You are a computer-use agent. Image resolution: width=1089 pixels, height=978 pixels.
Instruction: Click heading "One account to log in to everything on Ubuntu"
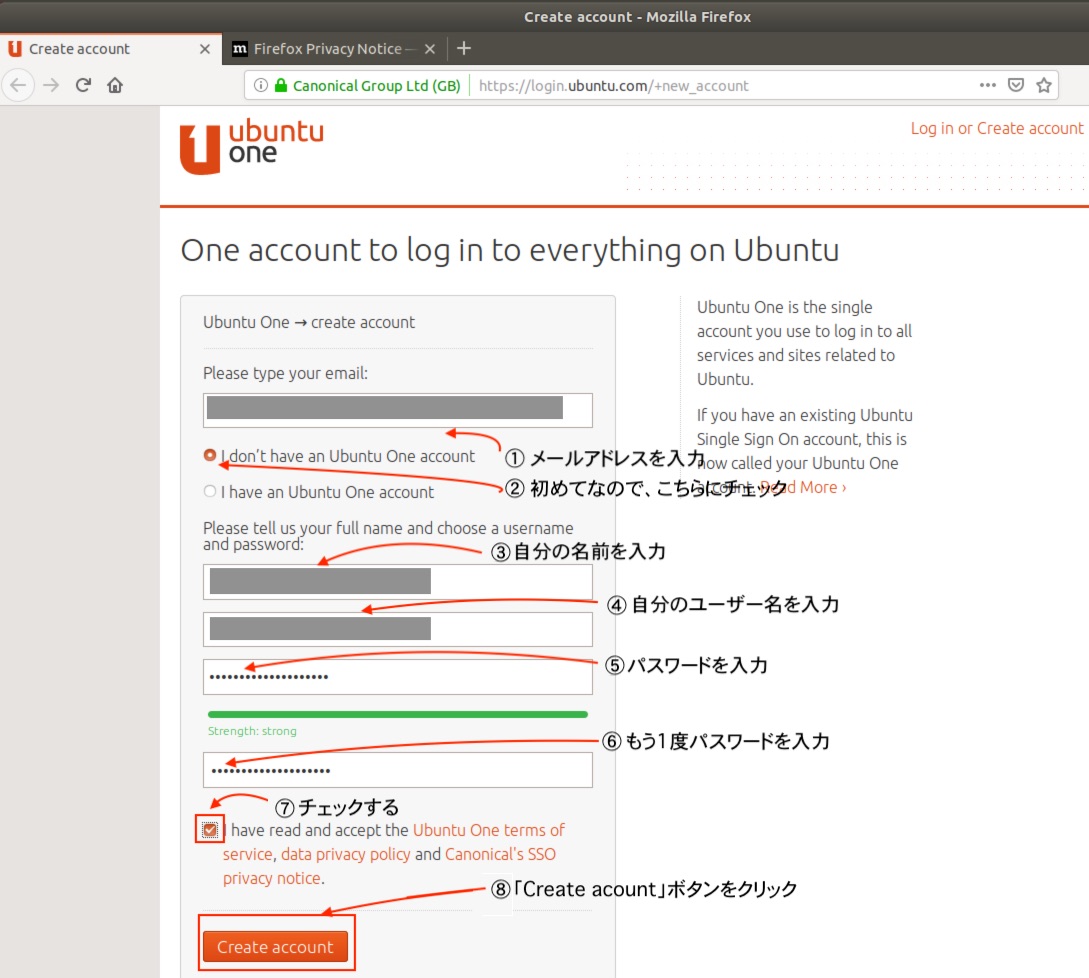(x=510, y=250)
